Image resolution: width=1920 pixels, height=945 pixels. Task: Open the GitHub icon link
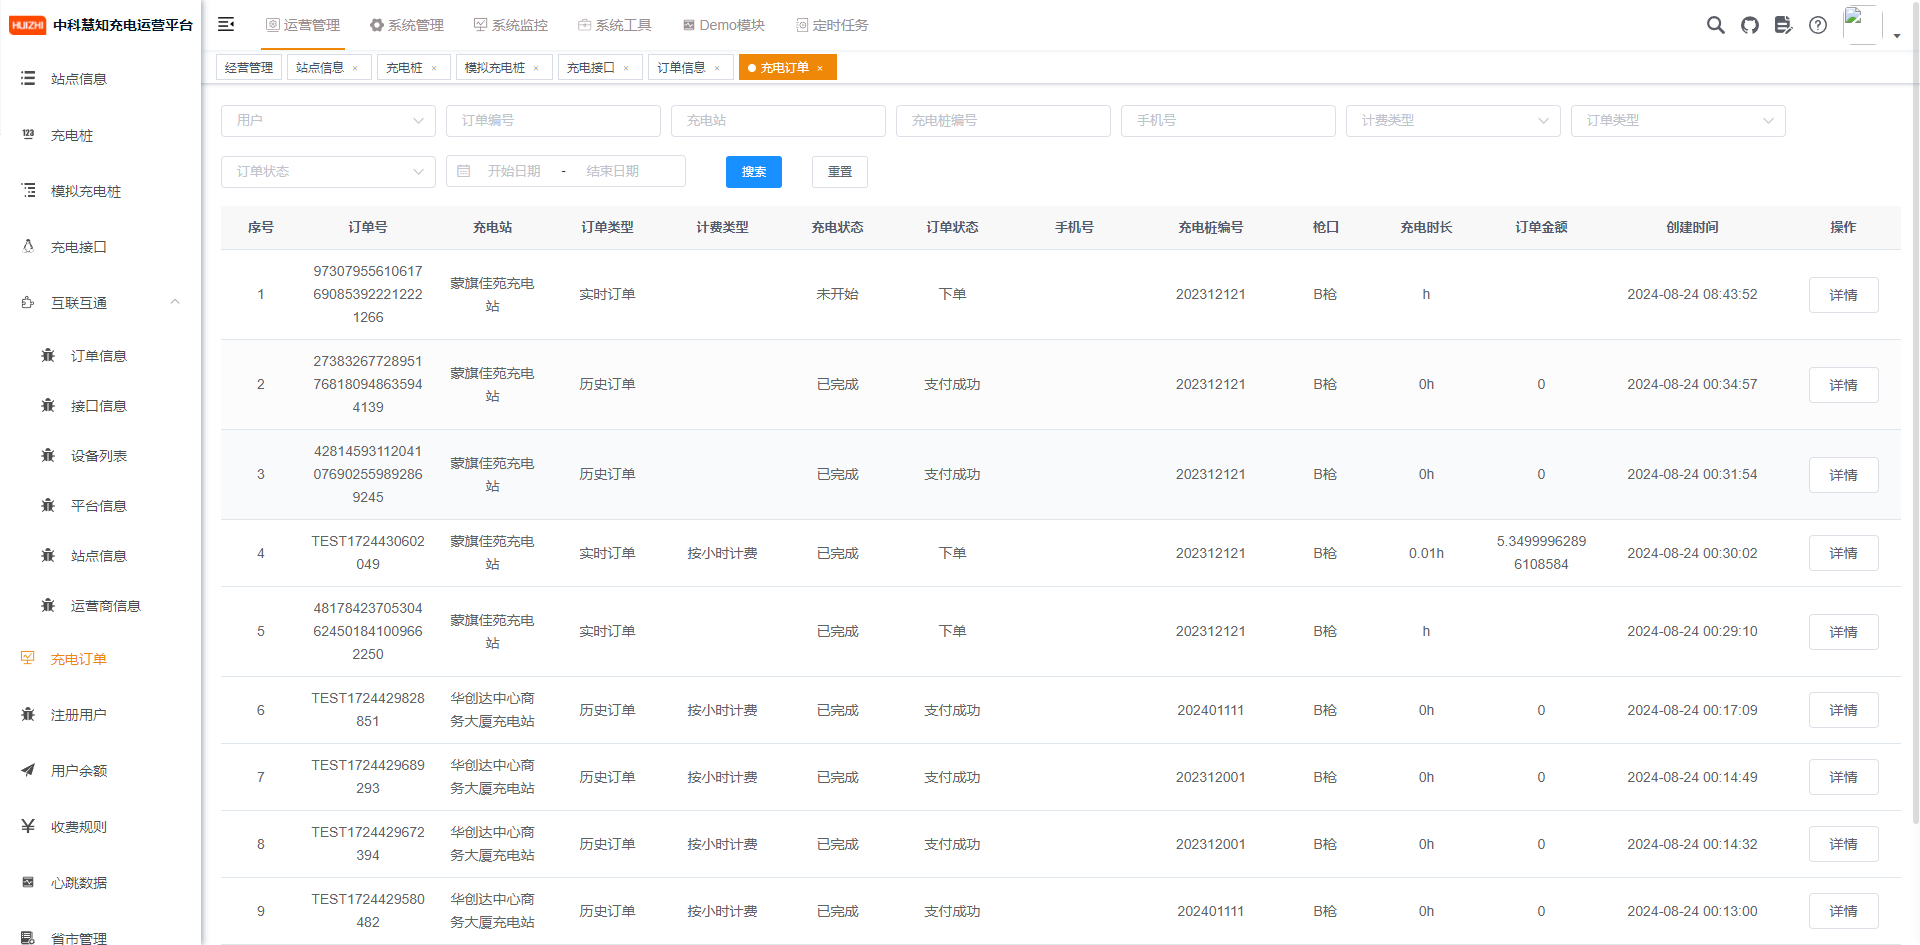(1750, 25)
